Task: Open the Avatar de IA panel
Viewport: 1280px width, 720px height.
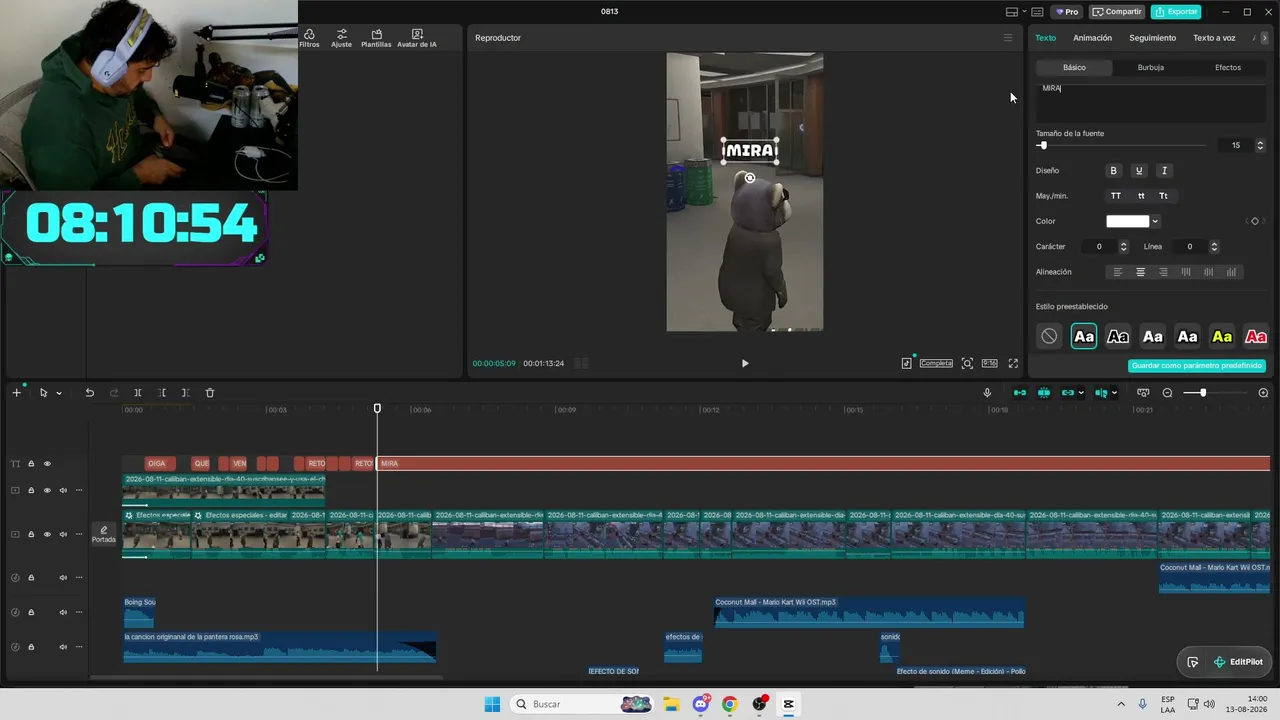Action: coord(417,39)
